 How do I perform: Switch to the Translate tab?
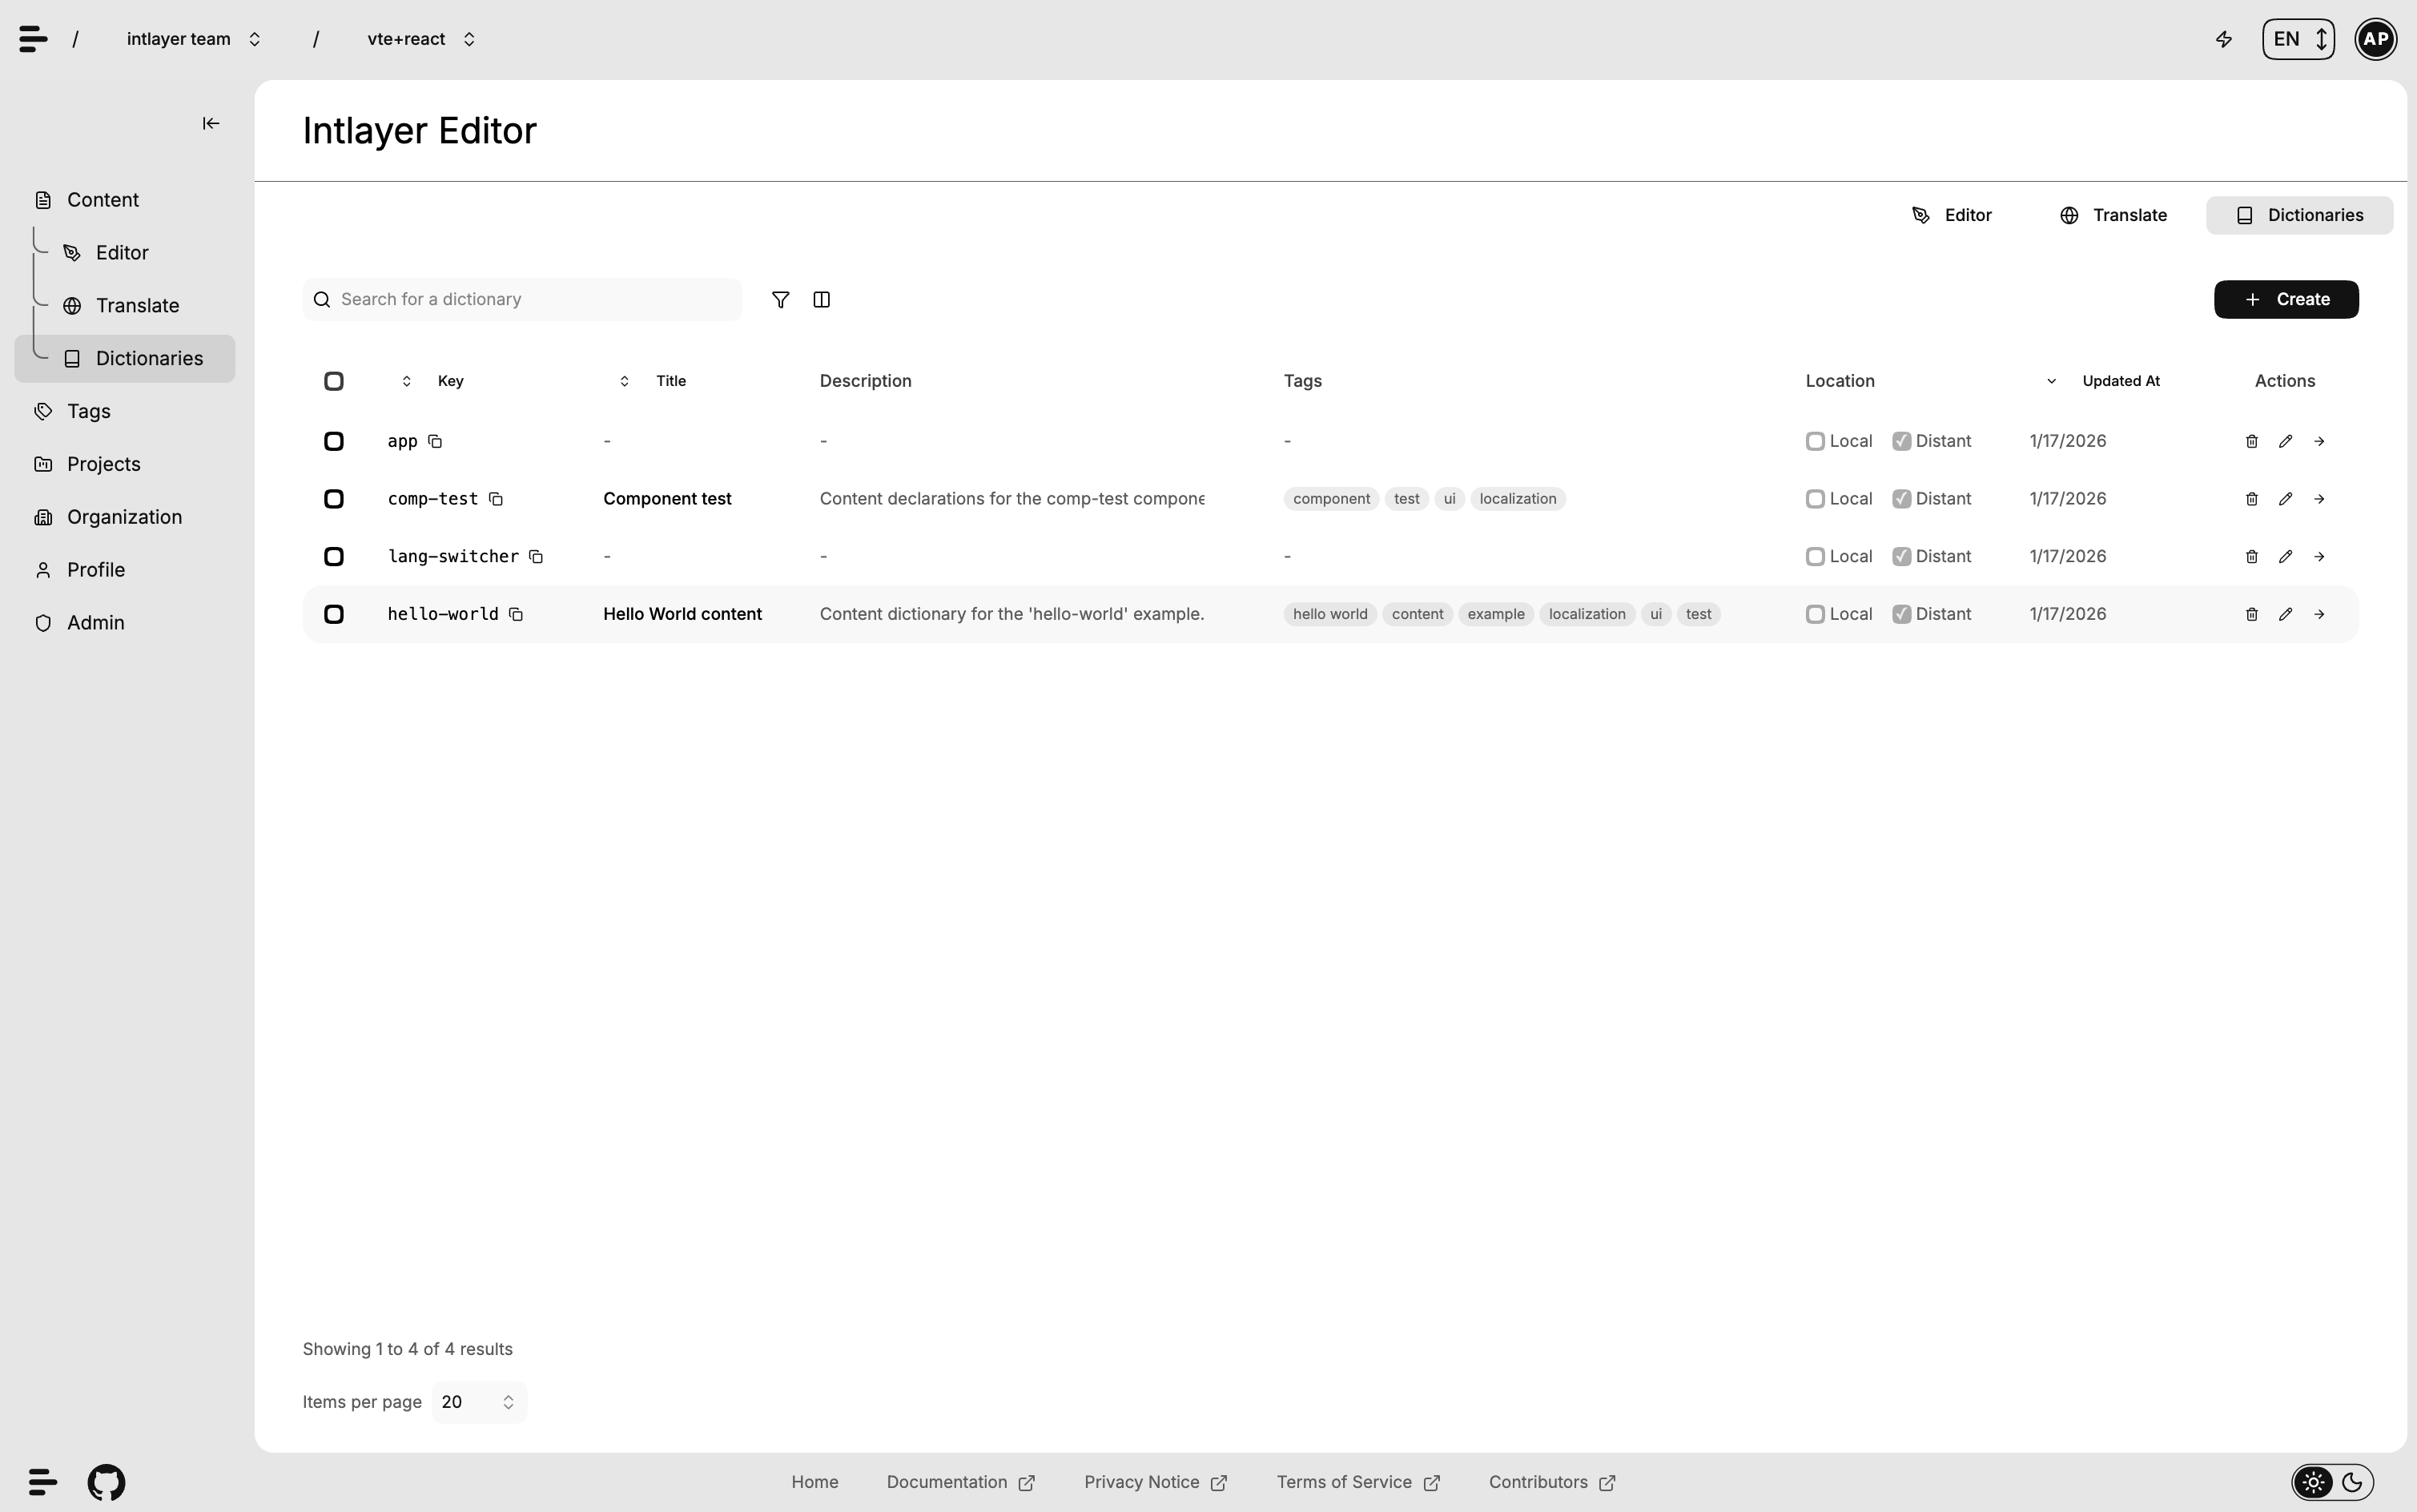pyautogui.click(x=2113, y=215)
